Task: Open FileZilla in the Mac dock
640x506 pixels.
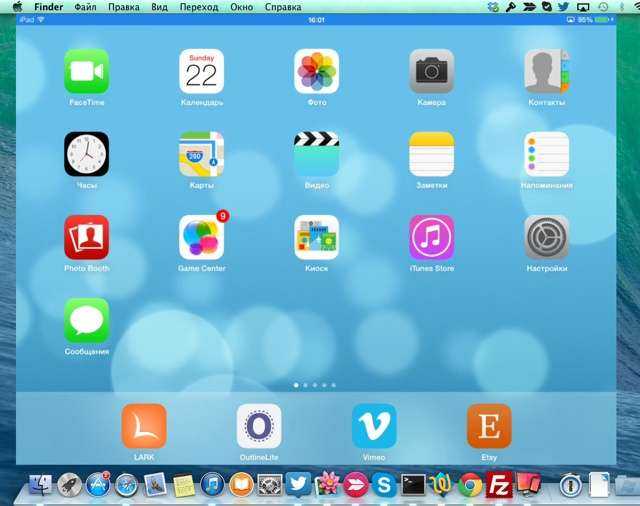Action: point(499,485)
